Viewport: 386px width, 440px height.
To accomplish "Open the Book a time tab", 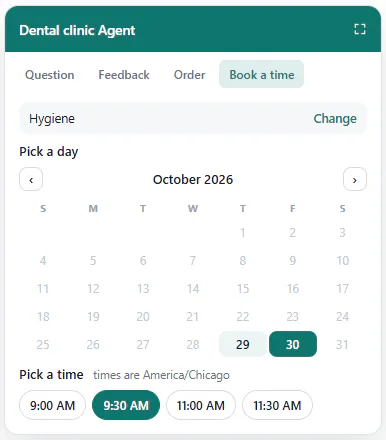I will click(262, 74).
